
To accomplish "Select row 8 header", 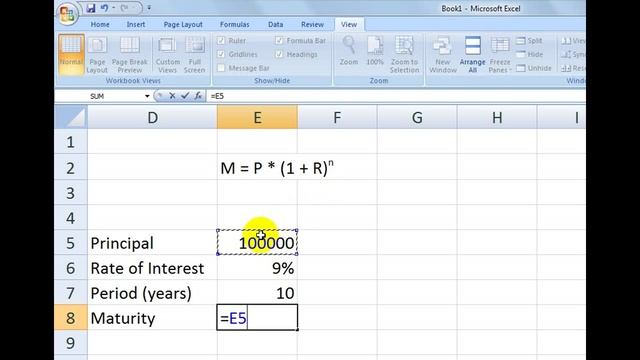I will pos(71,318).
